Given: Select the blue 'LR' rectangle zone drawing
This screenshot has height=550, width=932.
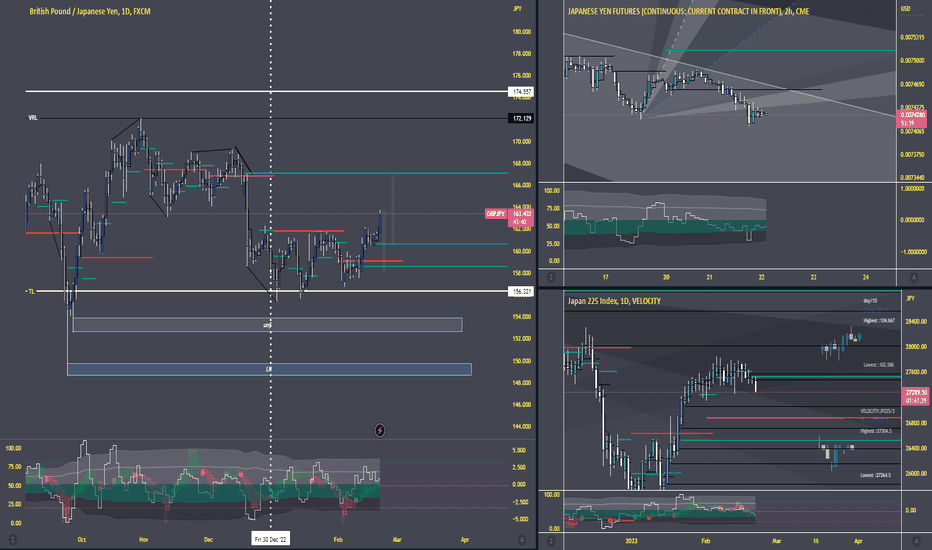Looking at the screenshot, I should coord(269,369).
